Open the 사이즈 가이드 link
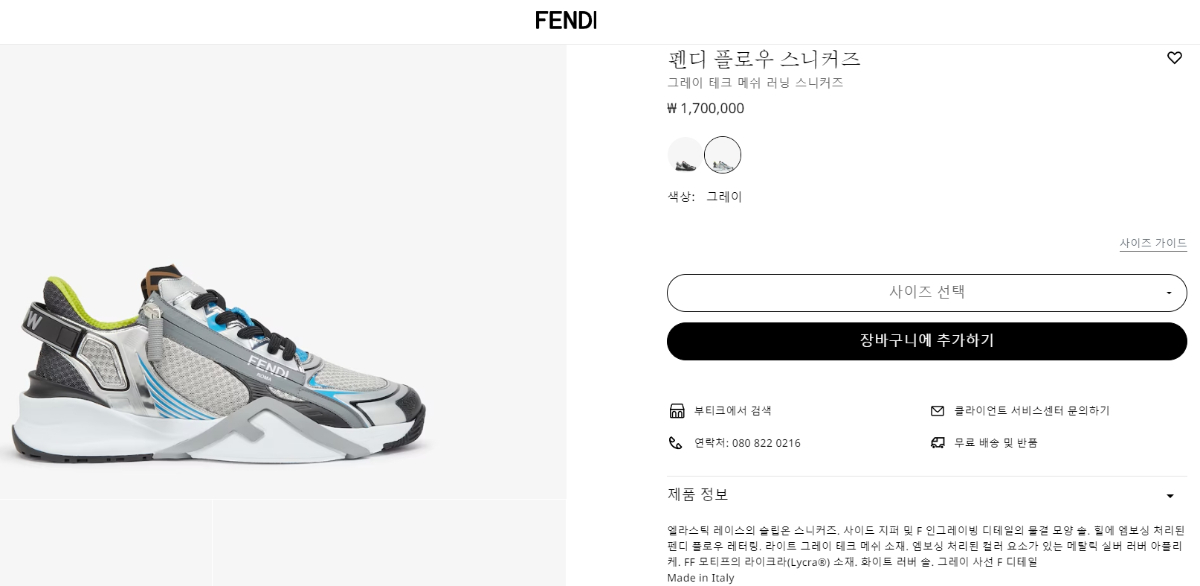 coord(1153,243)
